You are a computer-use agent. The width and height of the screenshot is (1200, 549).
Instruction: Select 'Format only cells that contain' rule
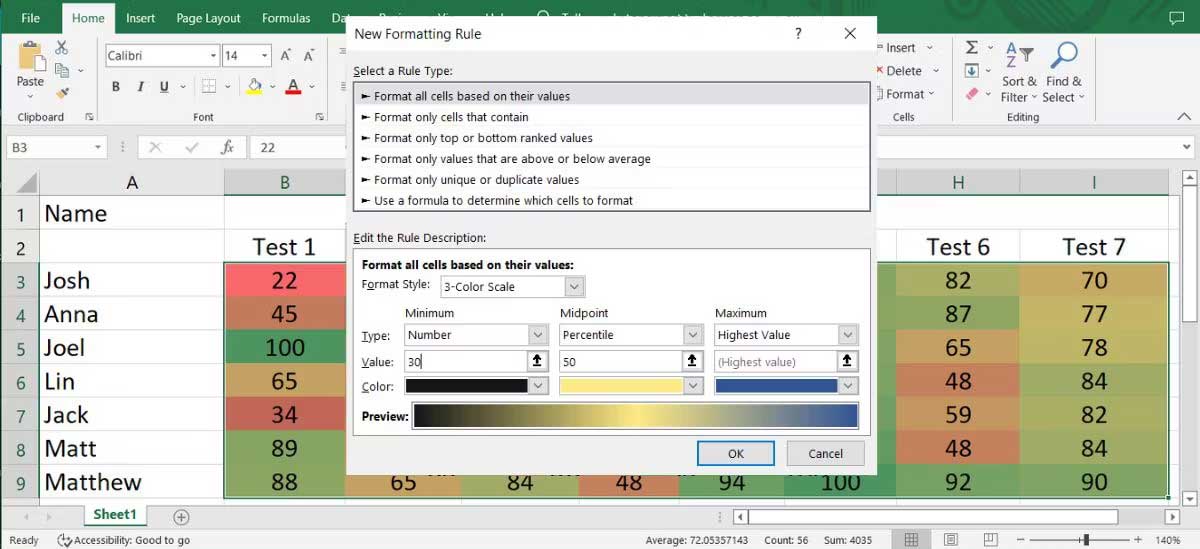611,117
